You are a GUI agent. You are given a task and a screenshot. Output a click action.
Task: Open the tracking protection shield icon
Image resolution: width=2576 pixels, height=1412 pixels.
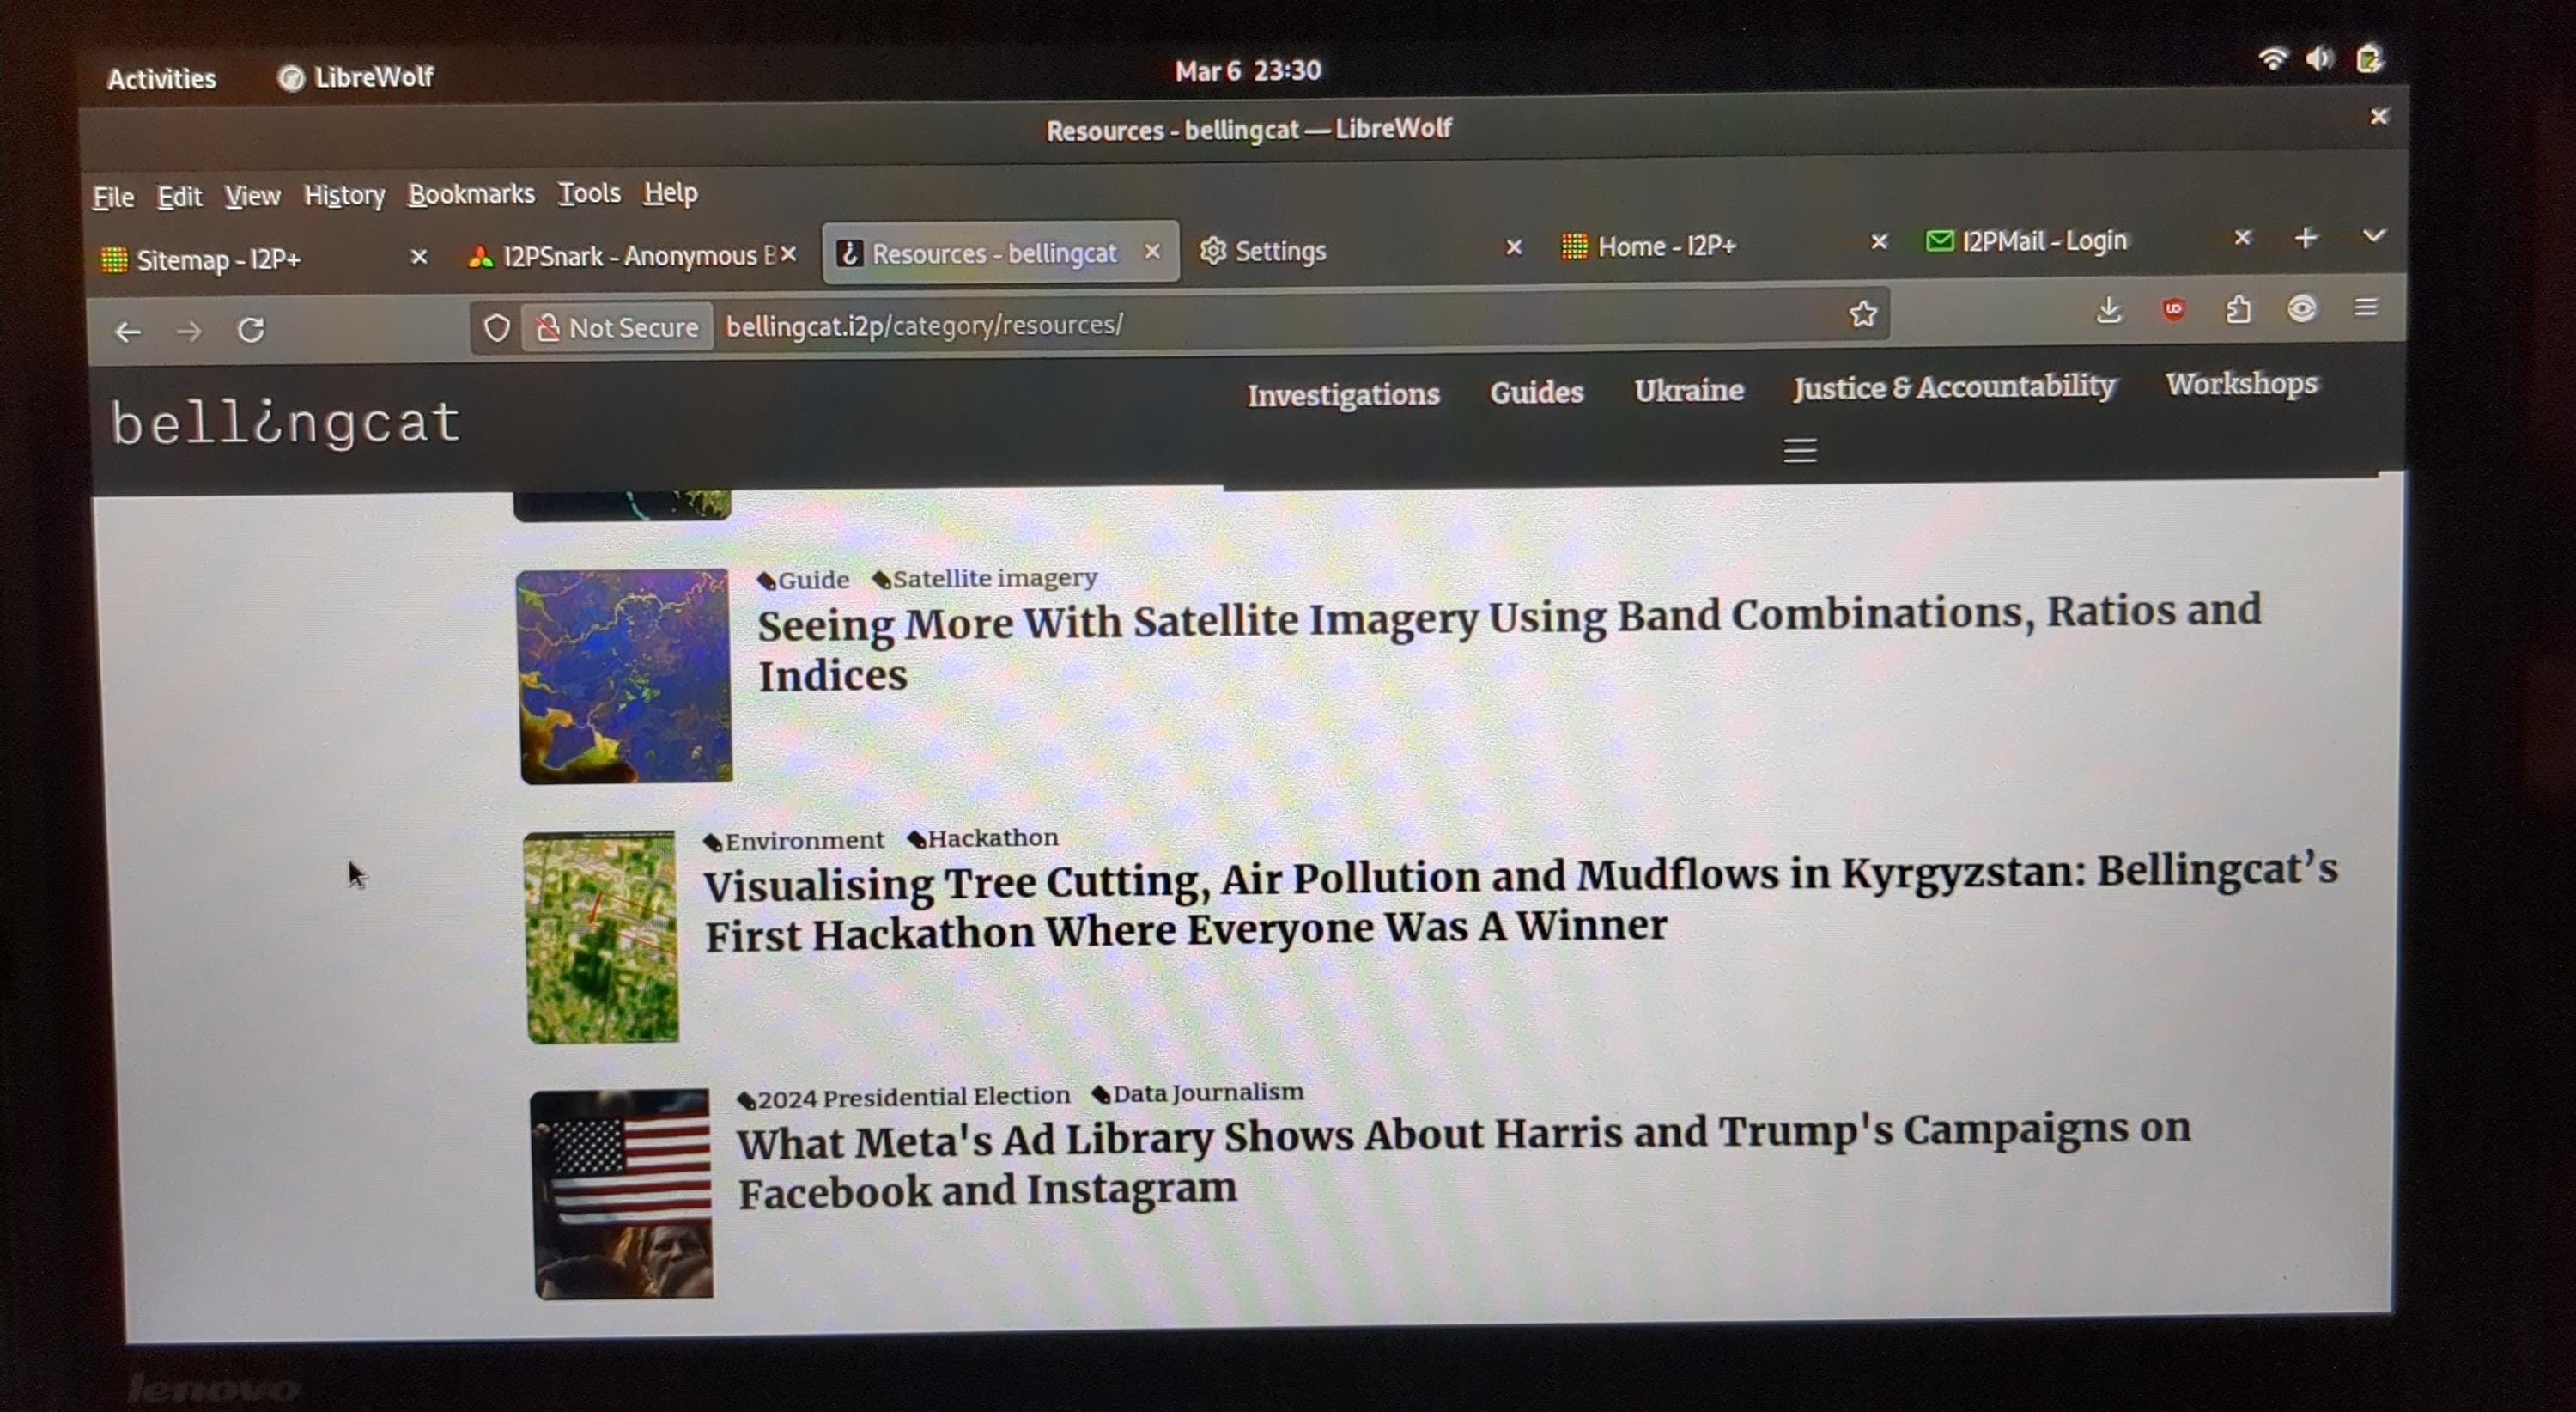click(x=497, y=327)
